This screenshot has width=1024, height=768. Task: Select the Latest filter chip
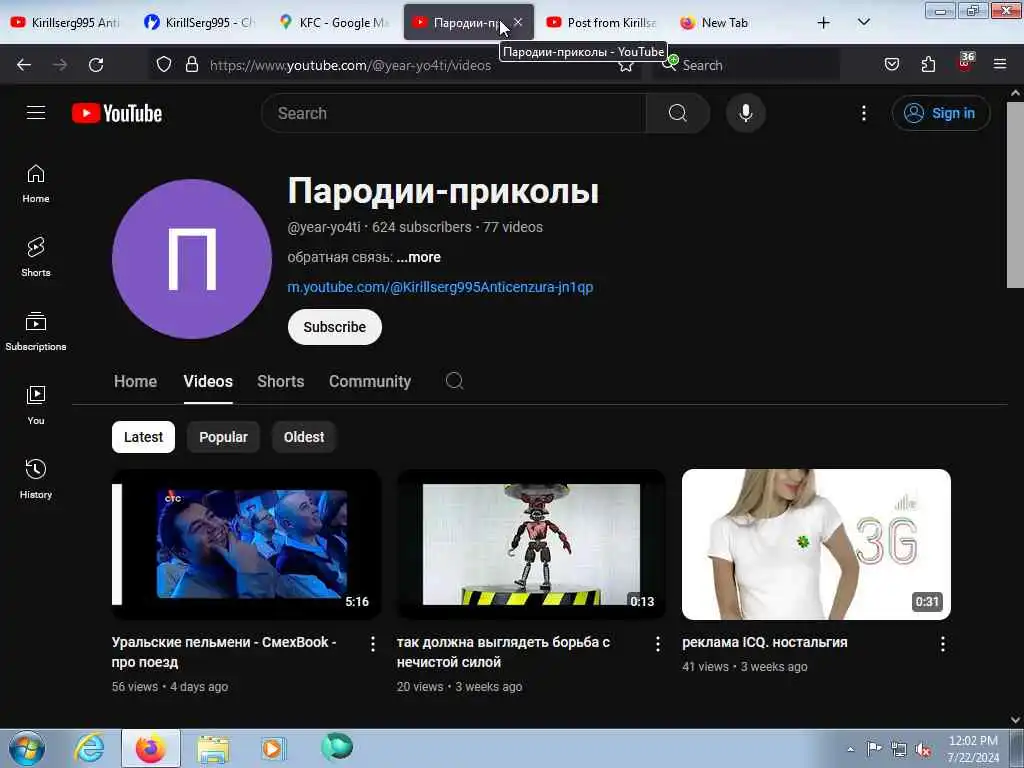pos(143,437)
